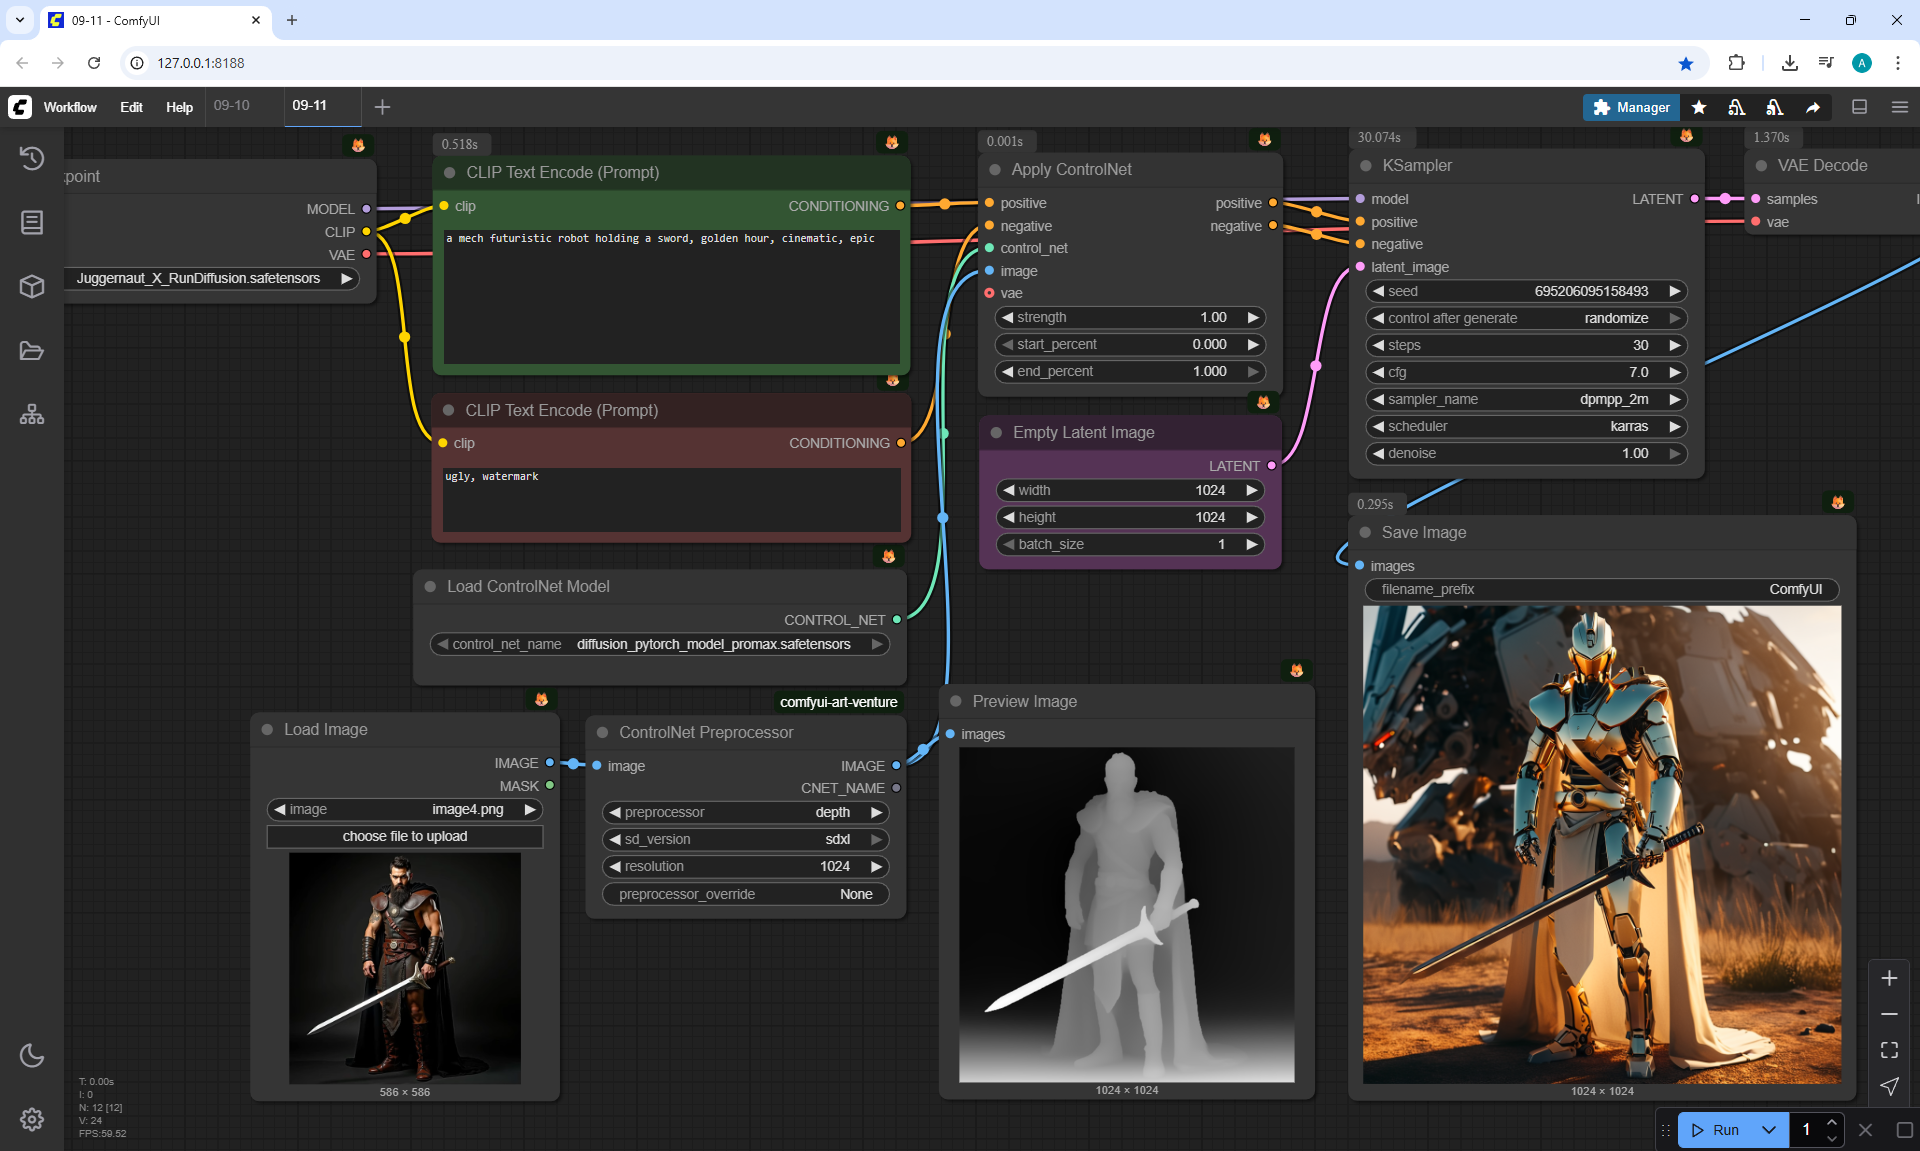Toggle bottom panel icon in top bar

(1860, 107)
